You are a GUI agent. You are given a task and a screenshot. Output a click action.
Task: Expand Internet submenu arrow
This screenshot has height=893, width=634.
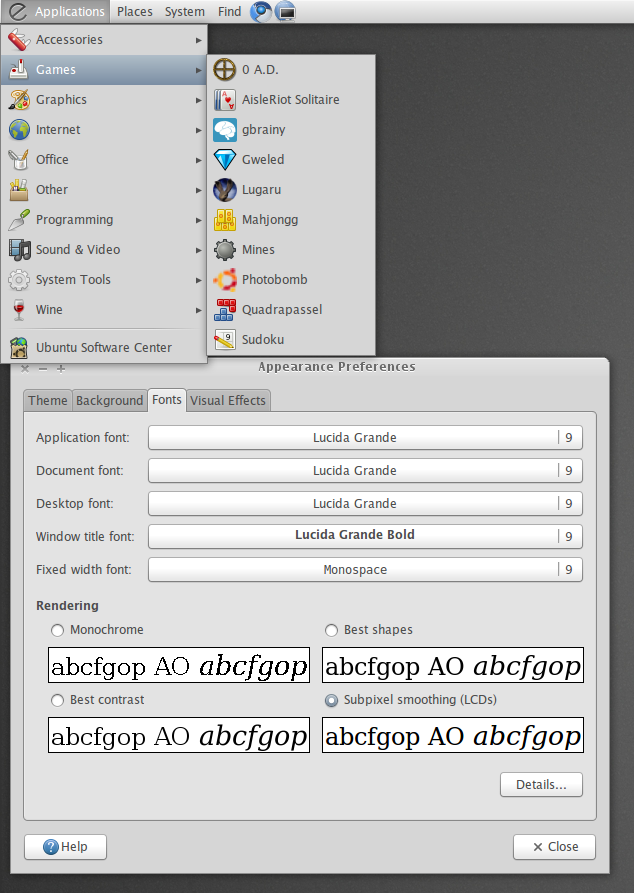coord(198,130)
